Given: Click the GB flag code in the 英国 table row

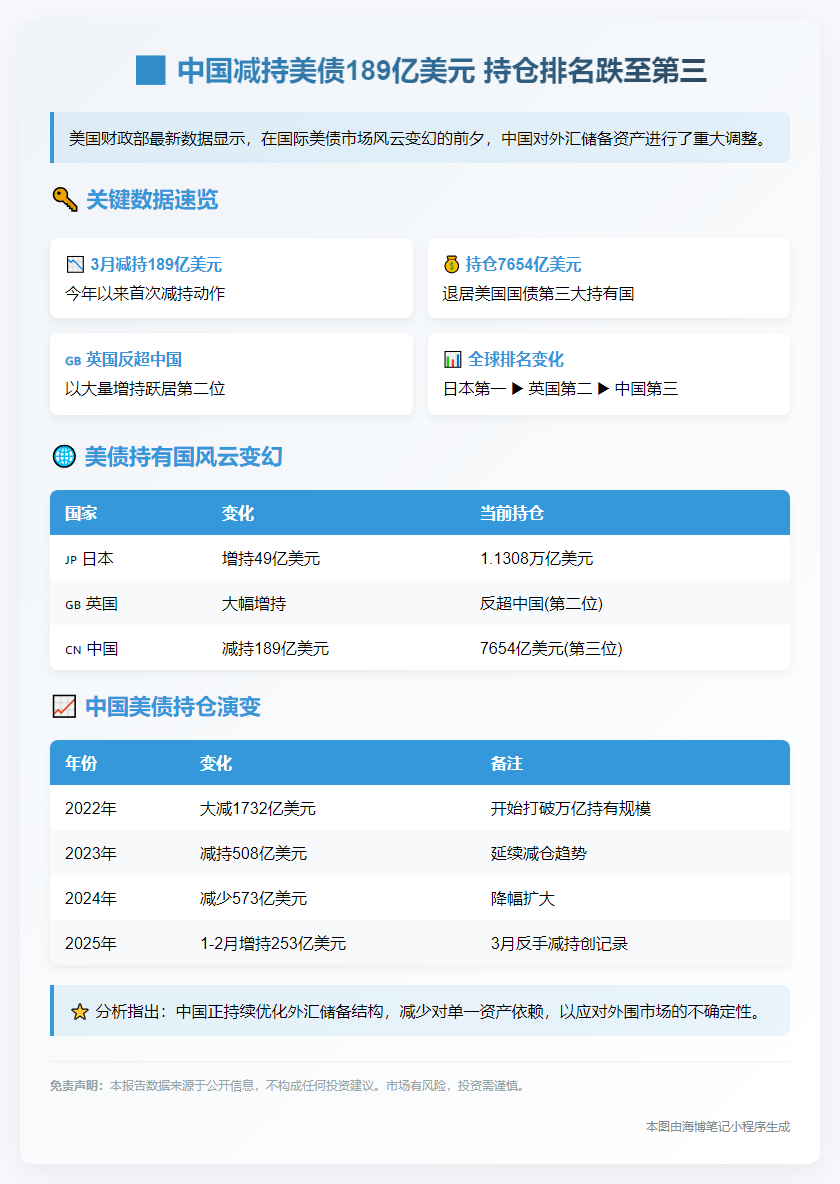Looking at the screenshot, I should [x=73, y=605].
